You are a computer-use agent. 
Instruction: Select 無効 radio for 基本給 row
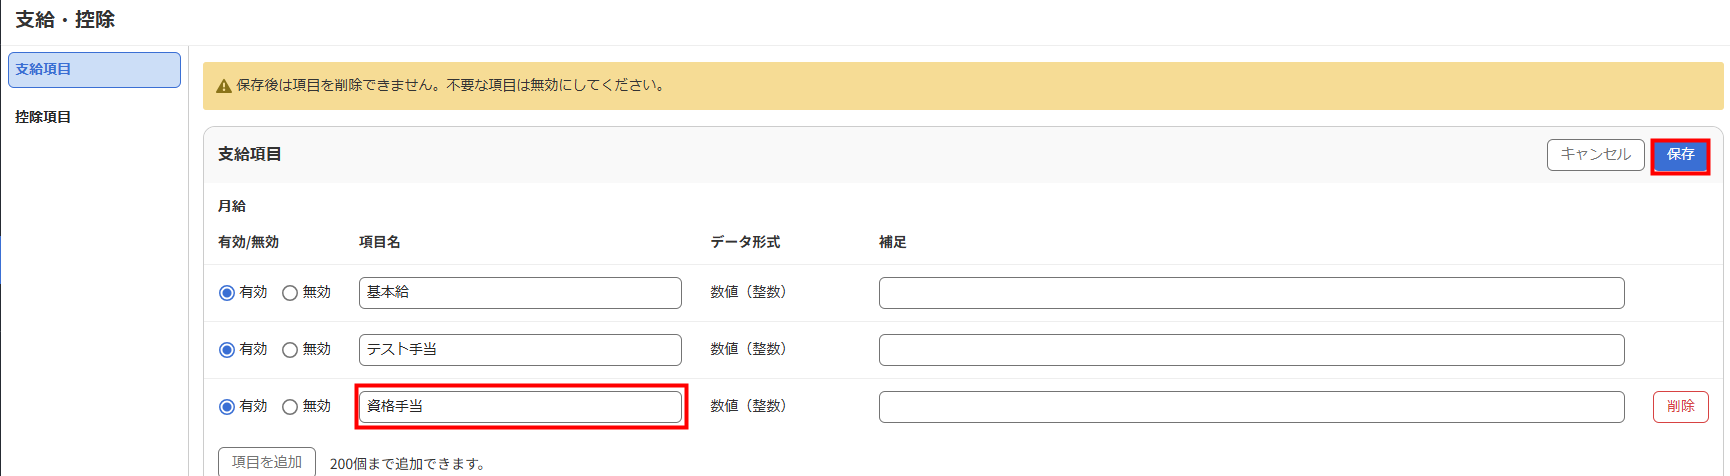click(x=290, y=293)
